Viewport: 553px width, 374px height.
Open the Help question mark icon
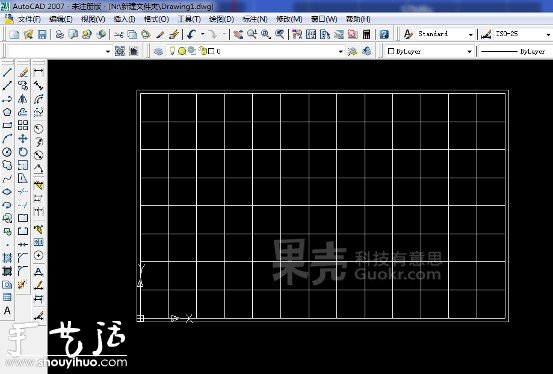(x=384, y=34)
